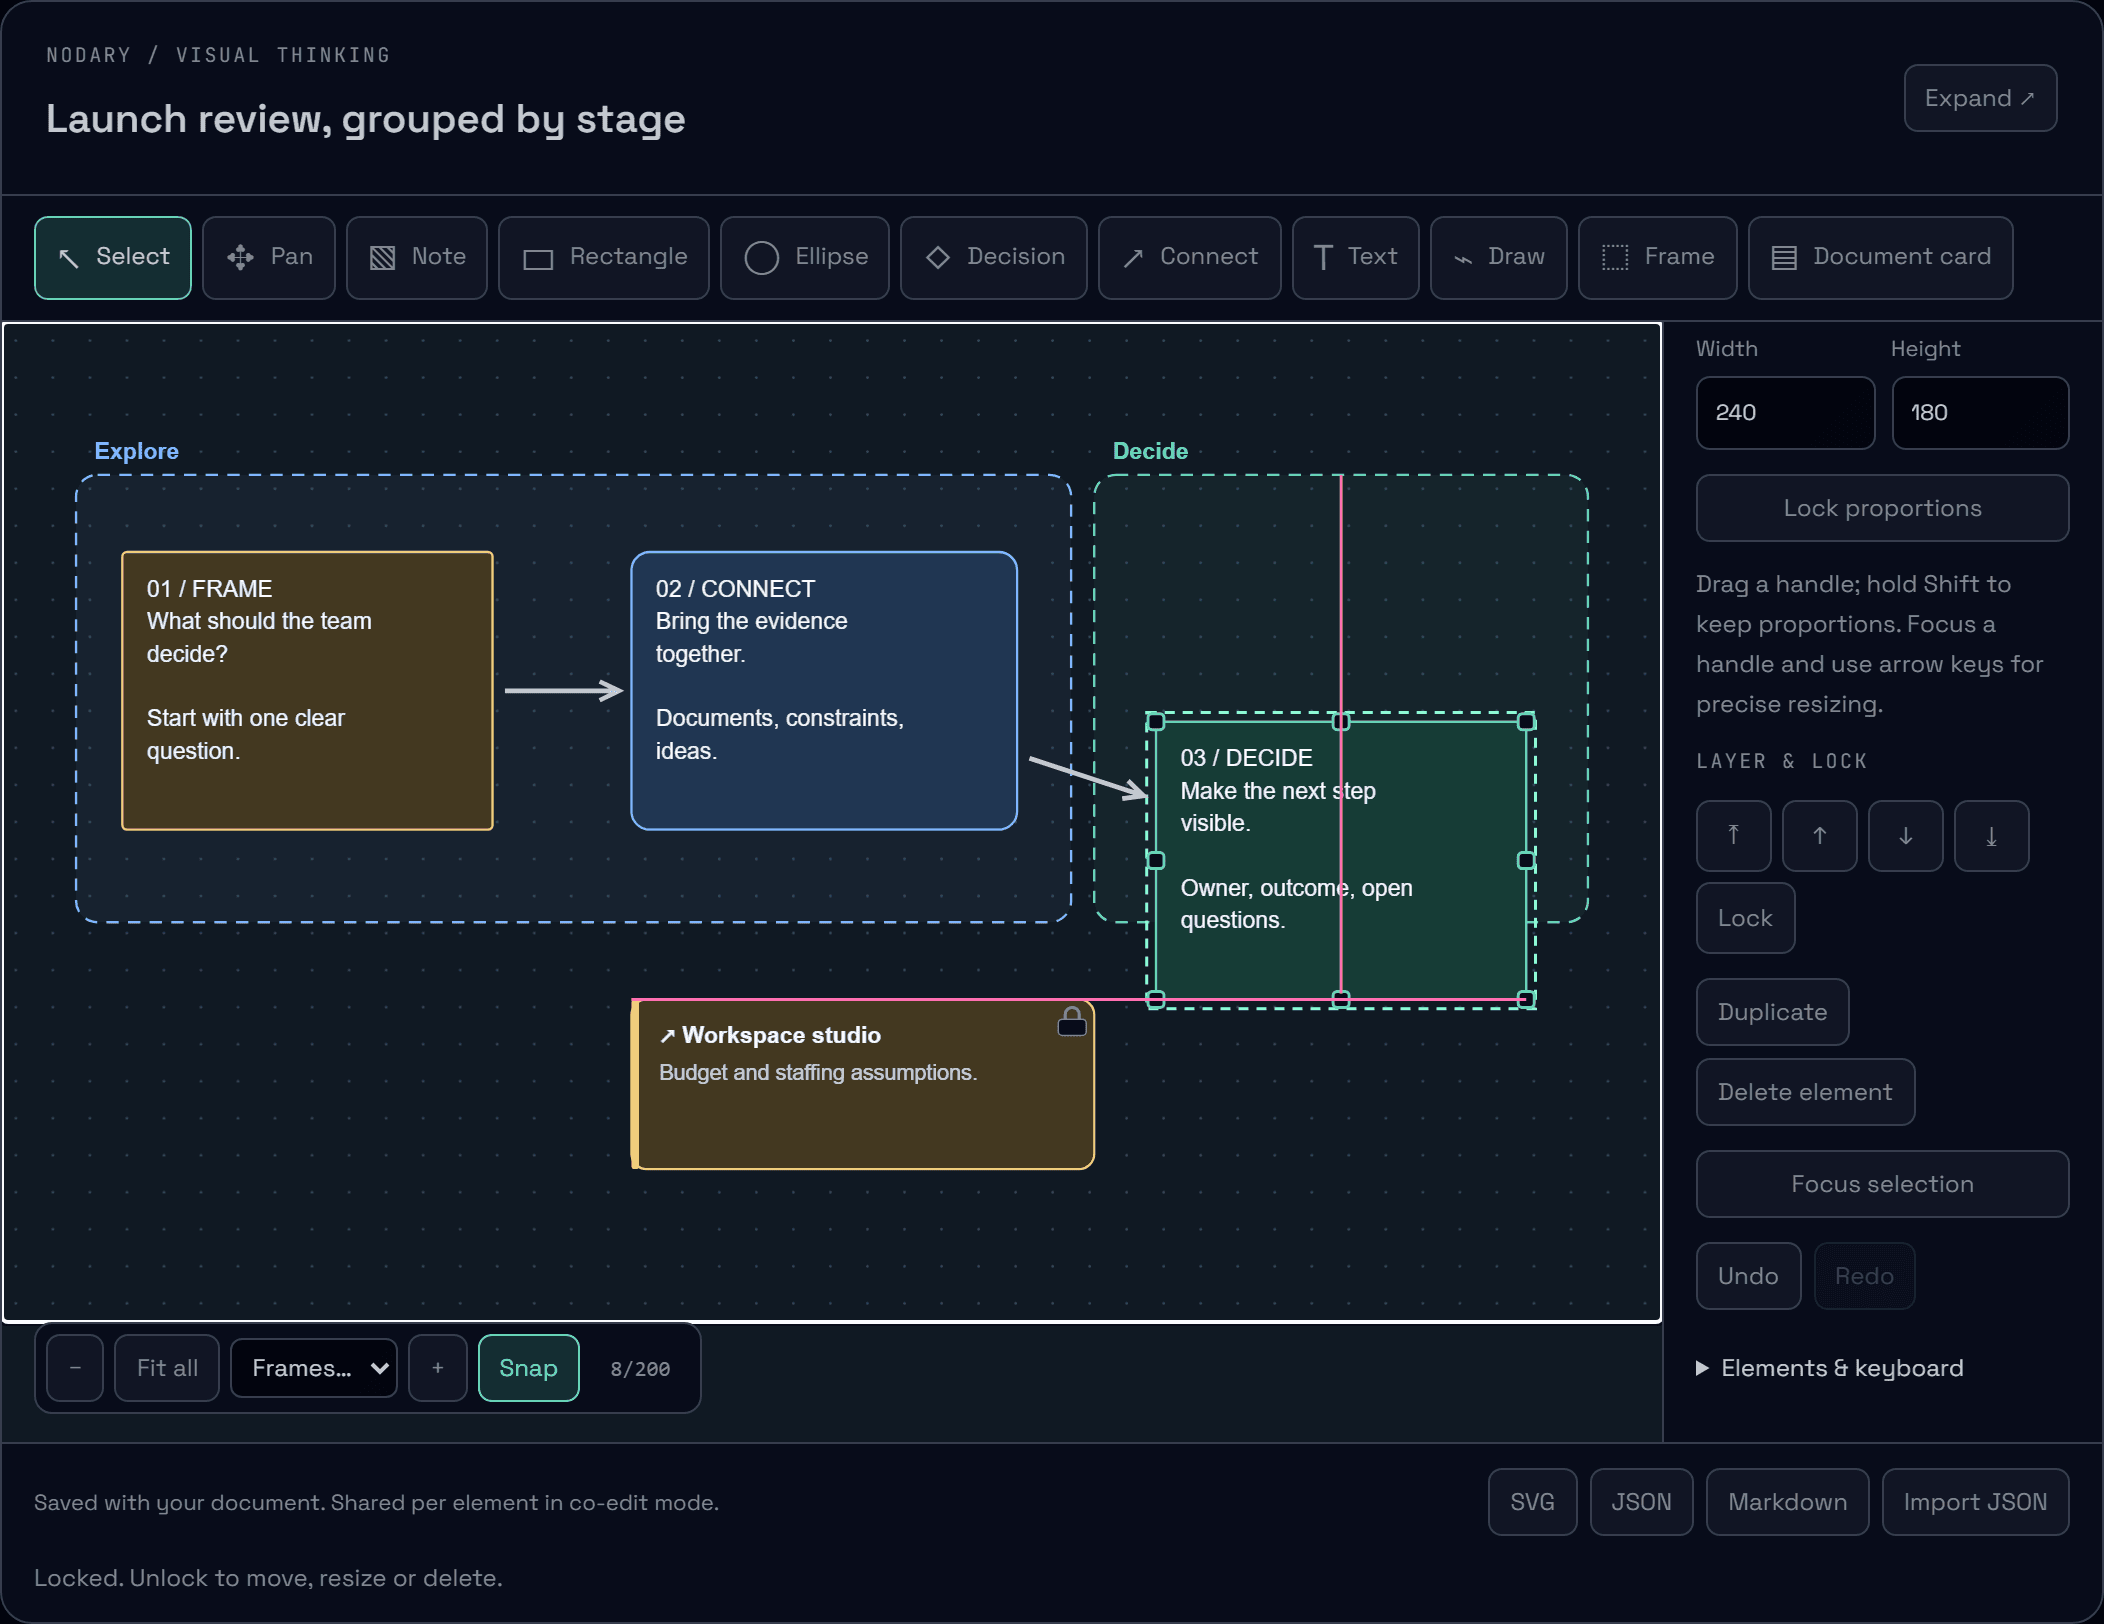This screenshot has width=2104, height=1624.
Task: Click the Explore frame label
Action: (x=137, y=451)
